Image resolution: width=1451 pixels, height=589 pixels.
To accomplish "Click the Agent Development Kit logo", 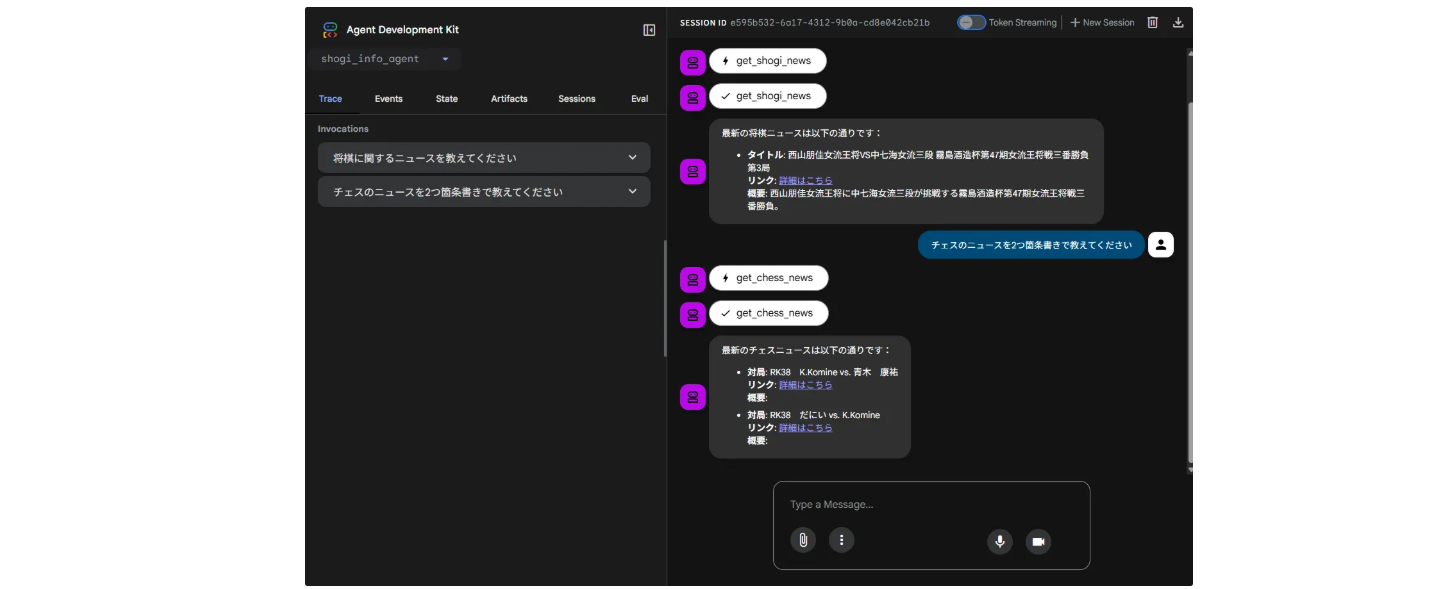I will point(330,30).
